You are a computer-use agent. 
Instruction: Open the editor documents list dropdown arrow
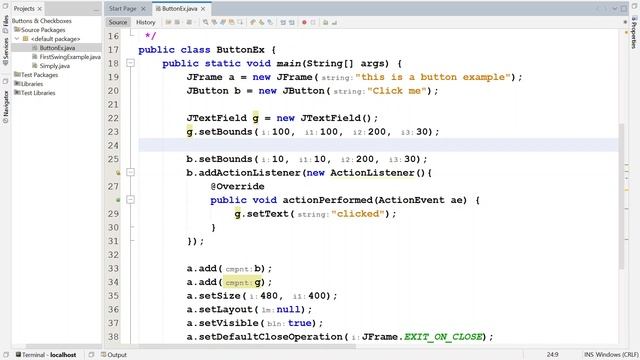click(615, 9)
